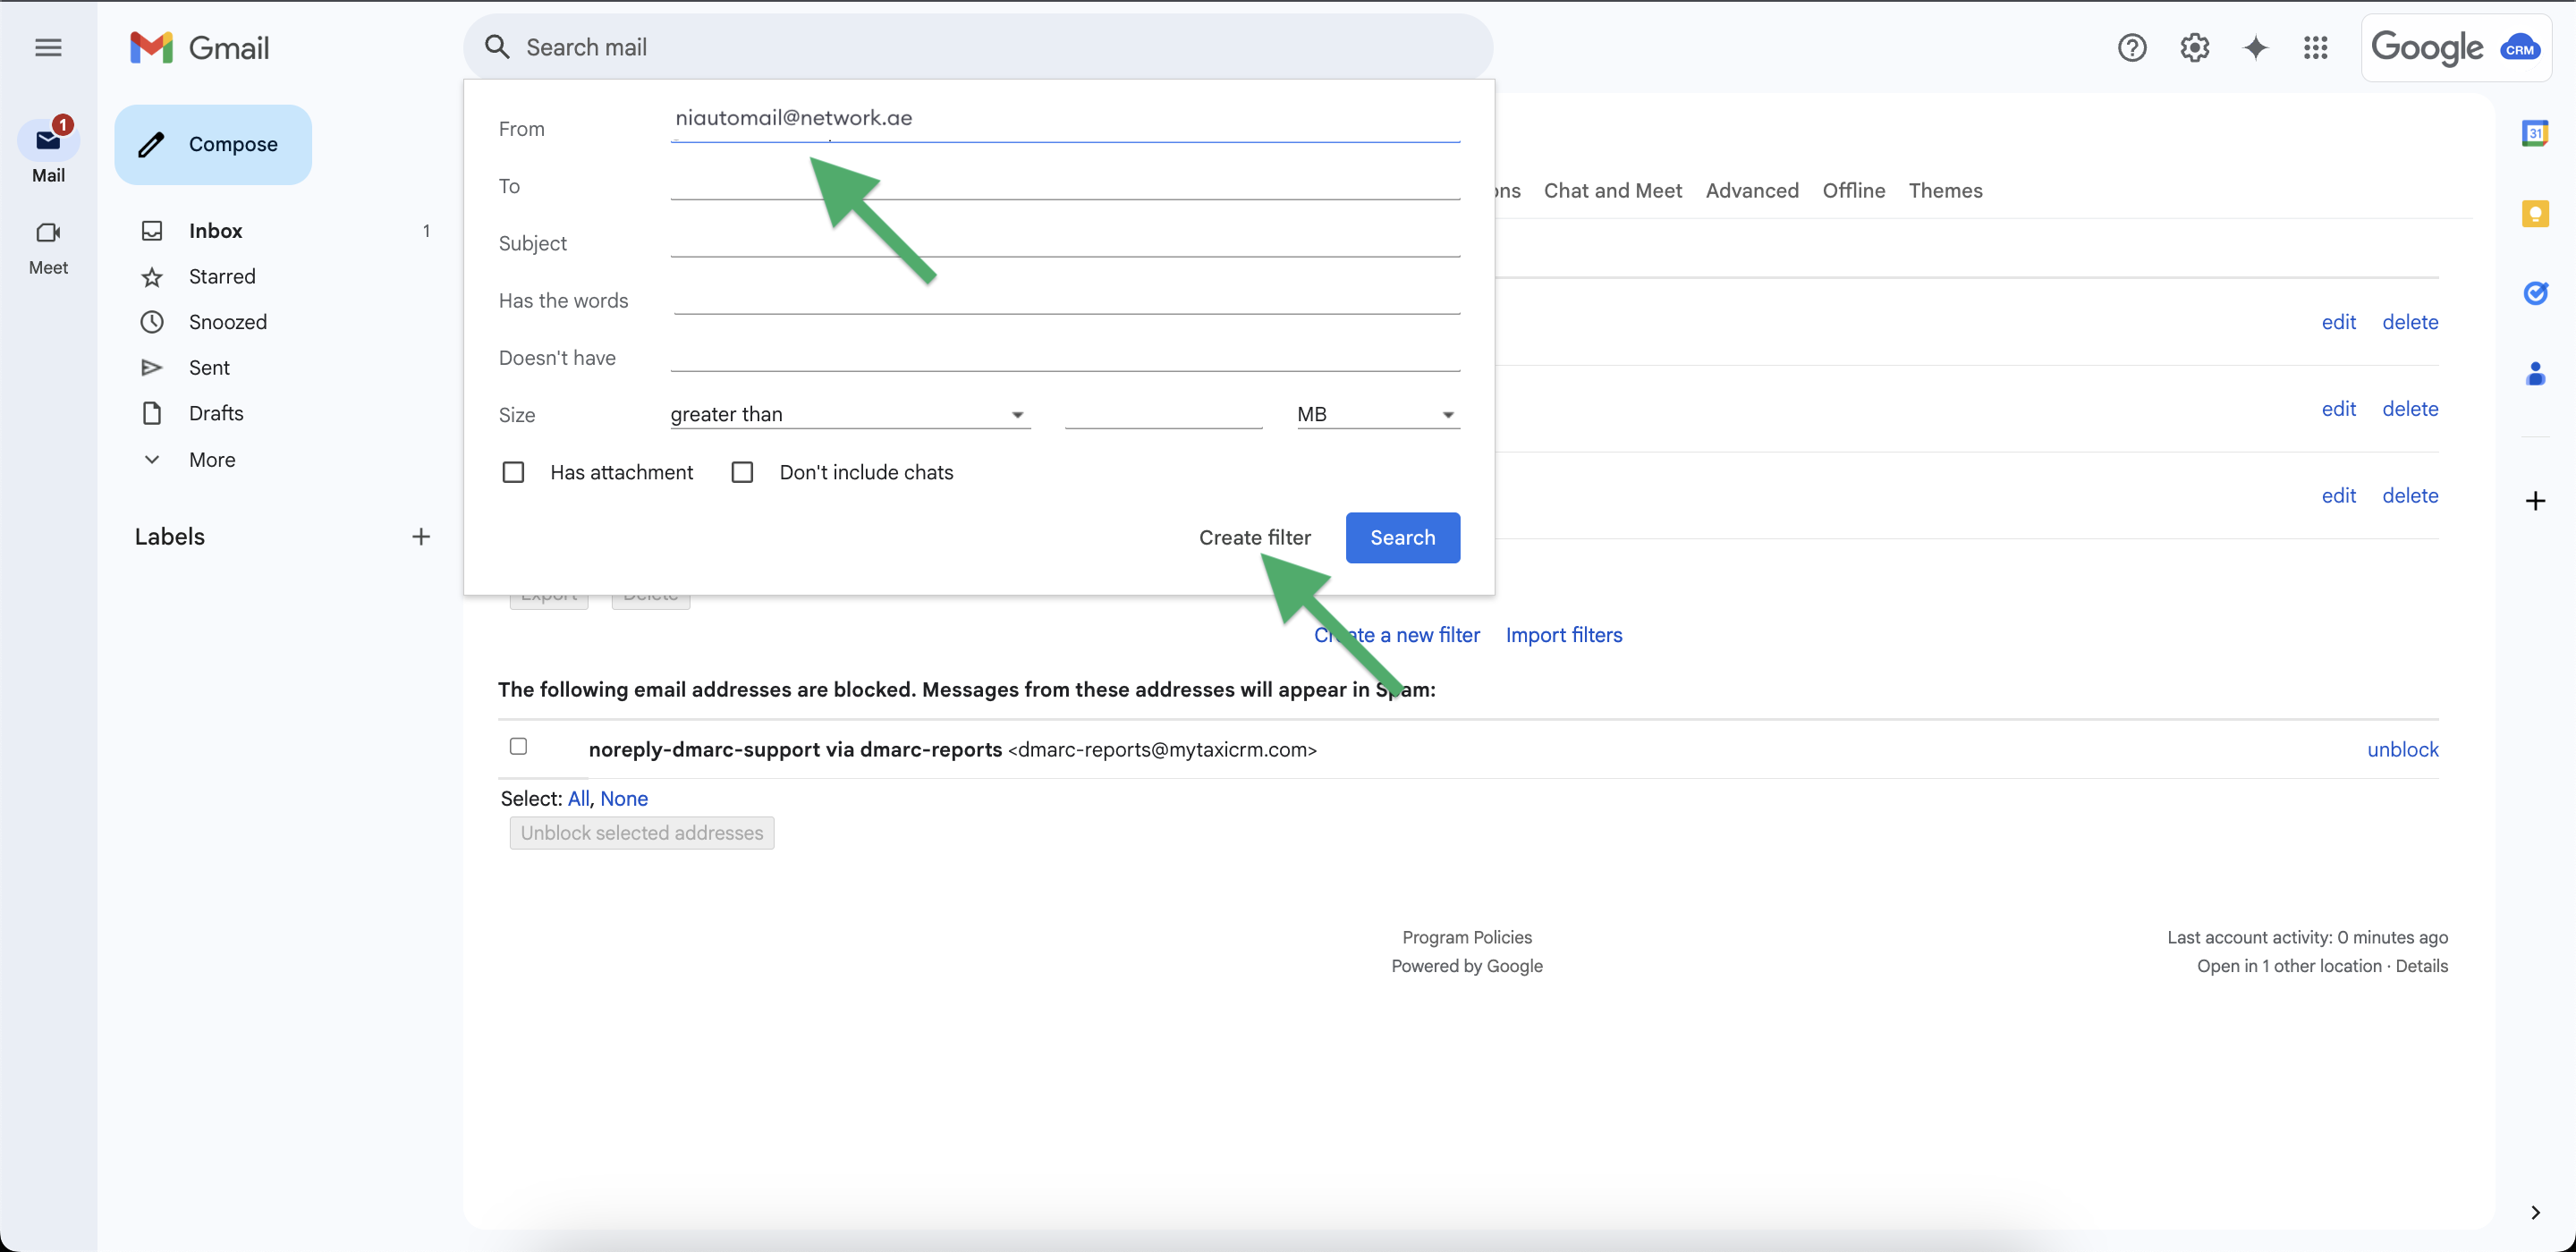
Task: Click the magnifier icon in Search mail
Action: coord(497,47)
